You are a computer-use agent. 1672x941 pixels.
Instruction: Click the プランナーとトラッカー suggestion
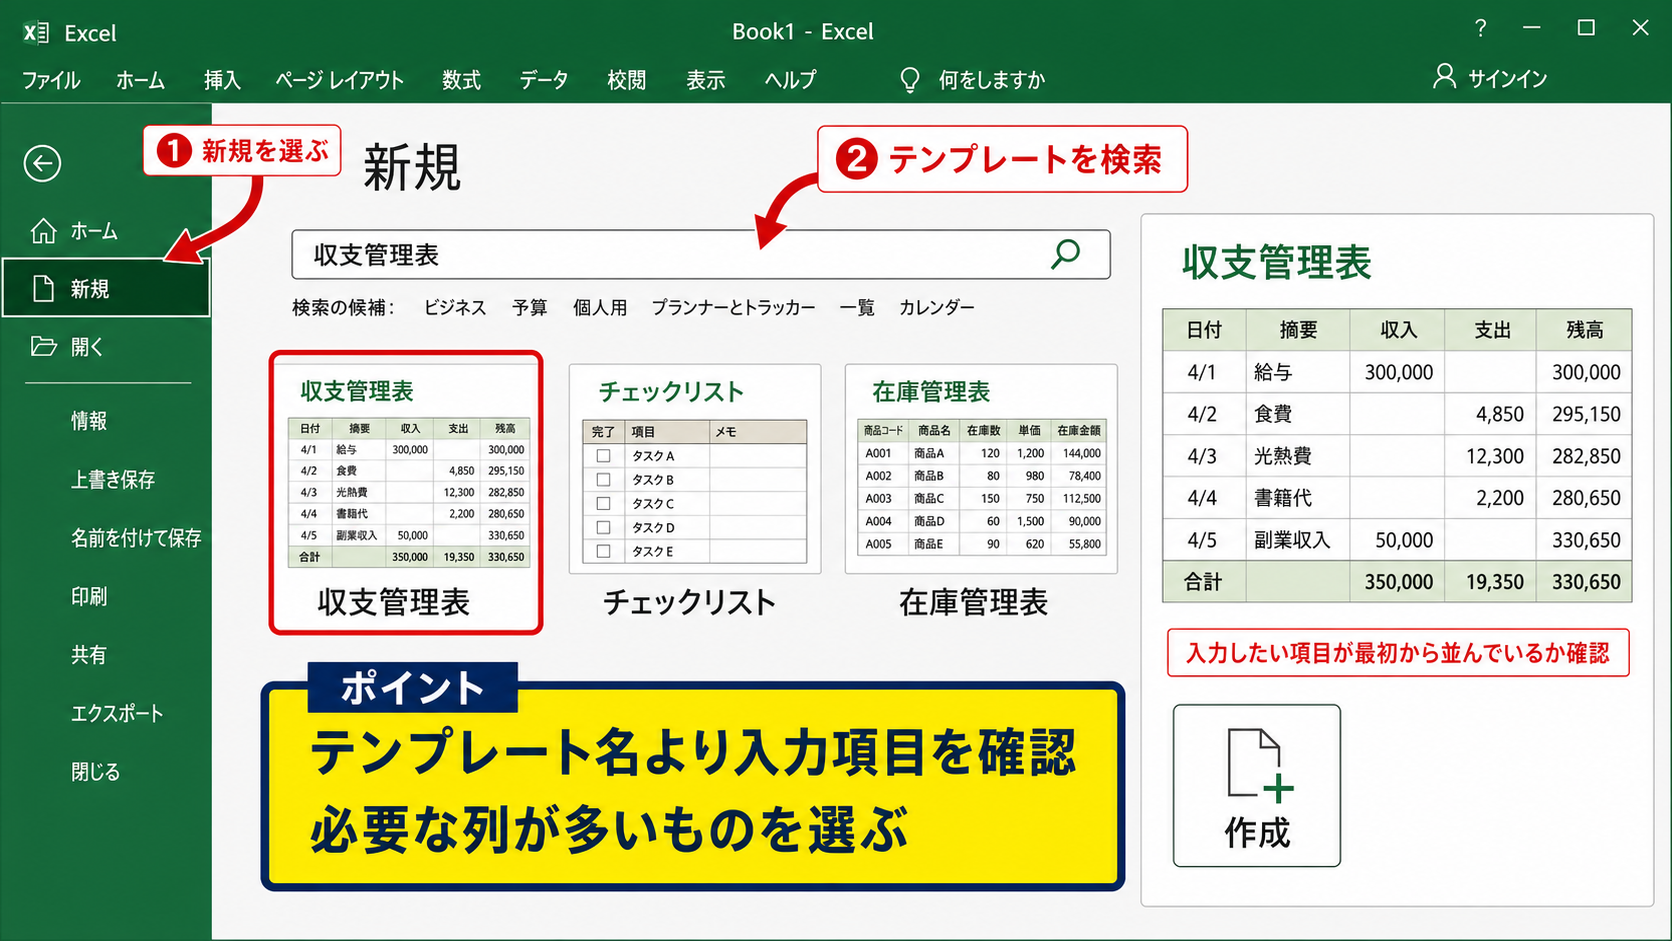(733, 308)
